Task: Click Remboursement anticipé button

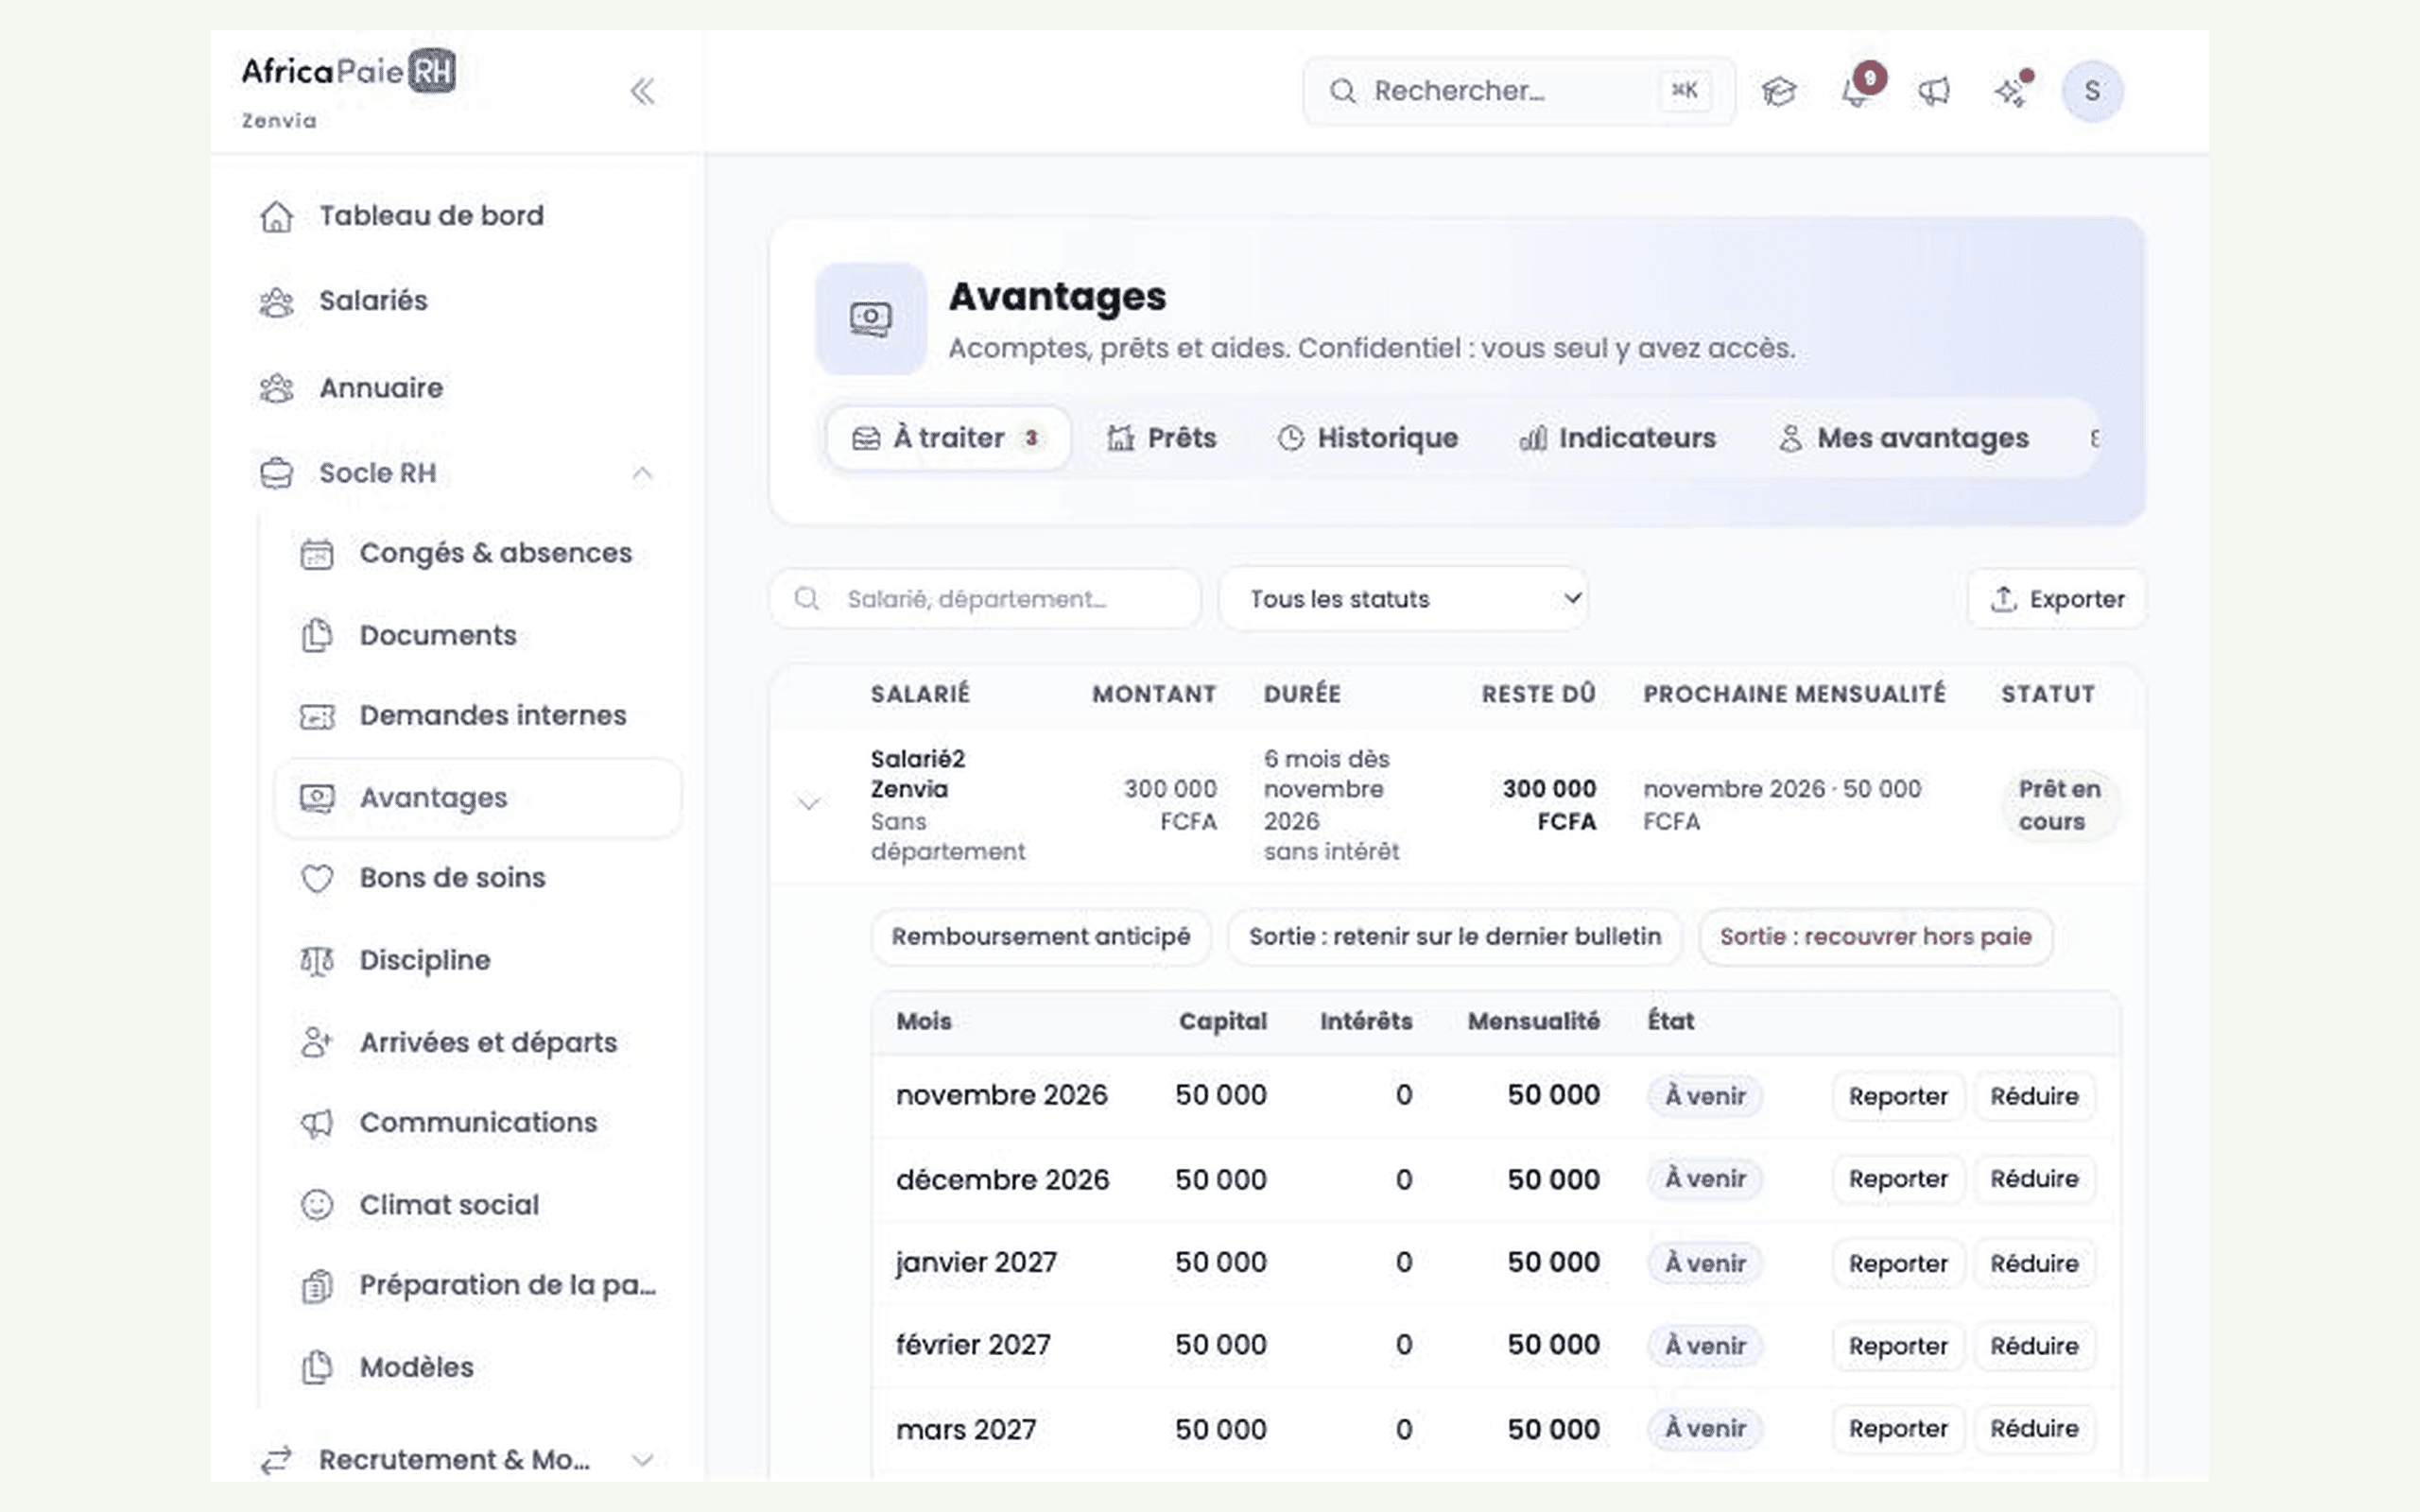Action: (x=1040, y=937)
